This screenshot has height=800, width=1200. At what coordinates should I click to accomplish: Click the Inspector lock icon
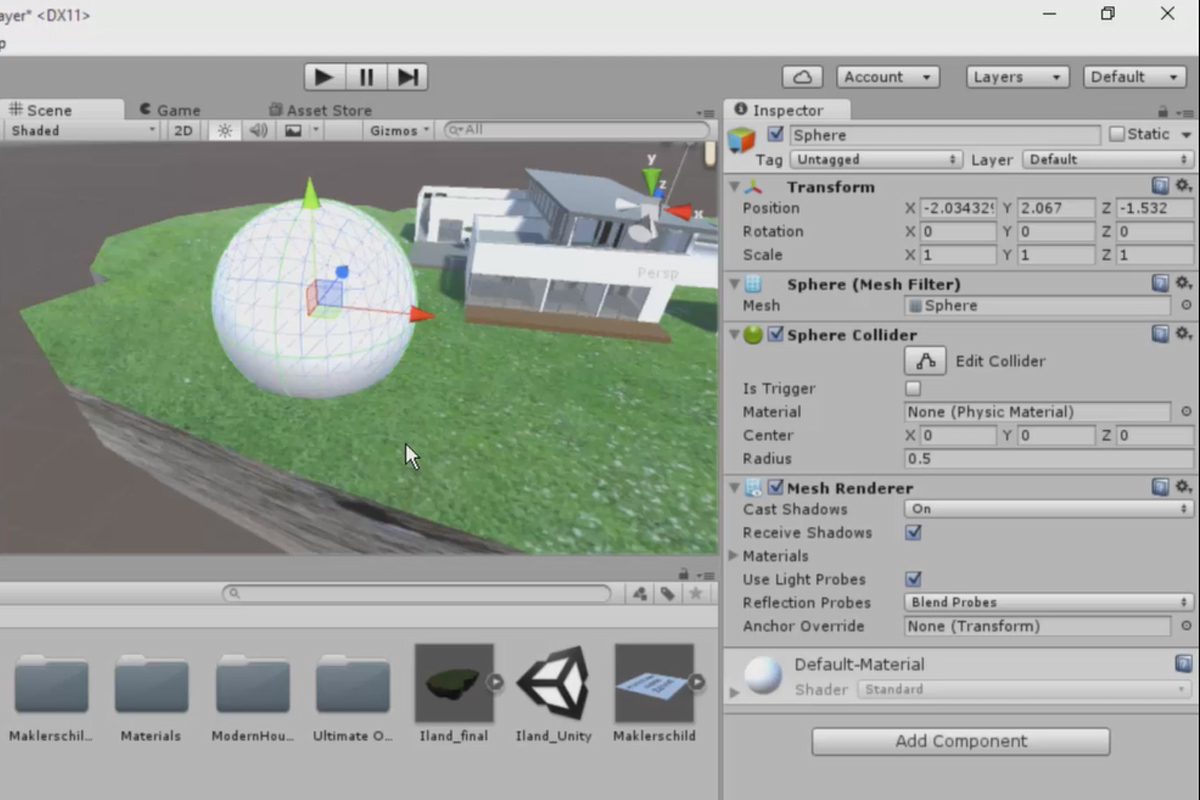tap(1162, 109)
